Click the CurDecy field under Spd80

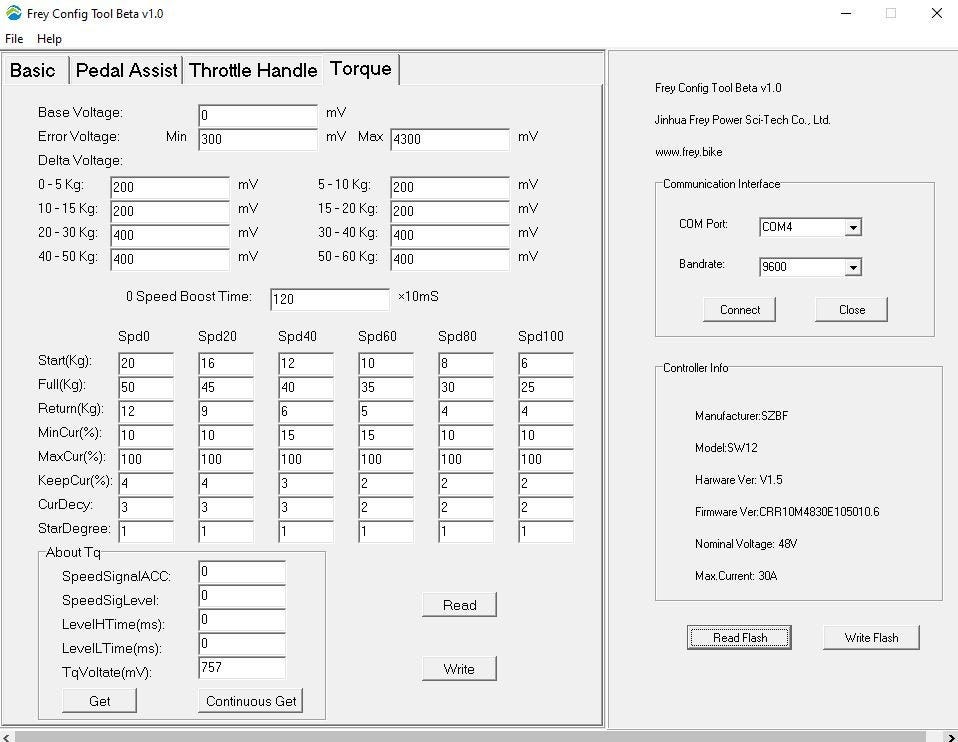pyautogui.click(x=466, y=507)
